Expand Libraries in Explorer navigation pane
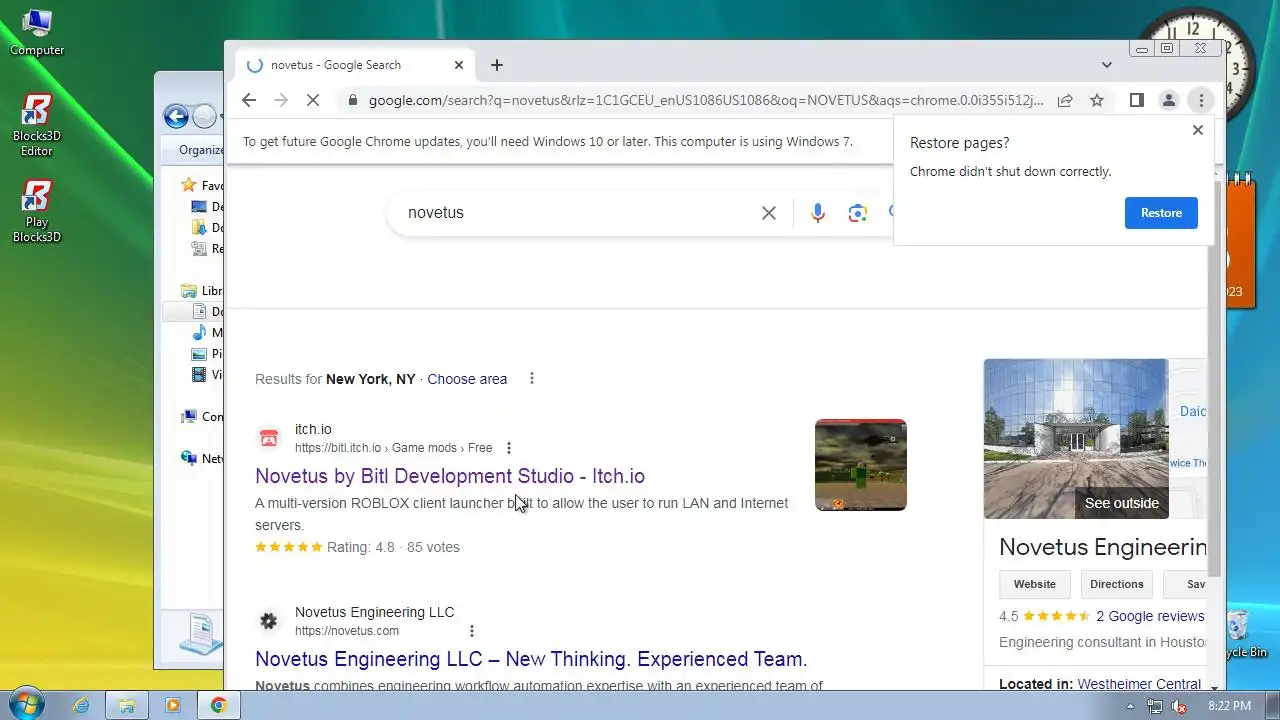This screenshot has width=1280, height=720. click(x=203, y=291)
